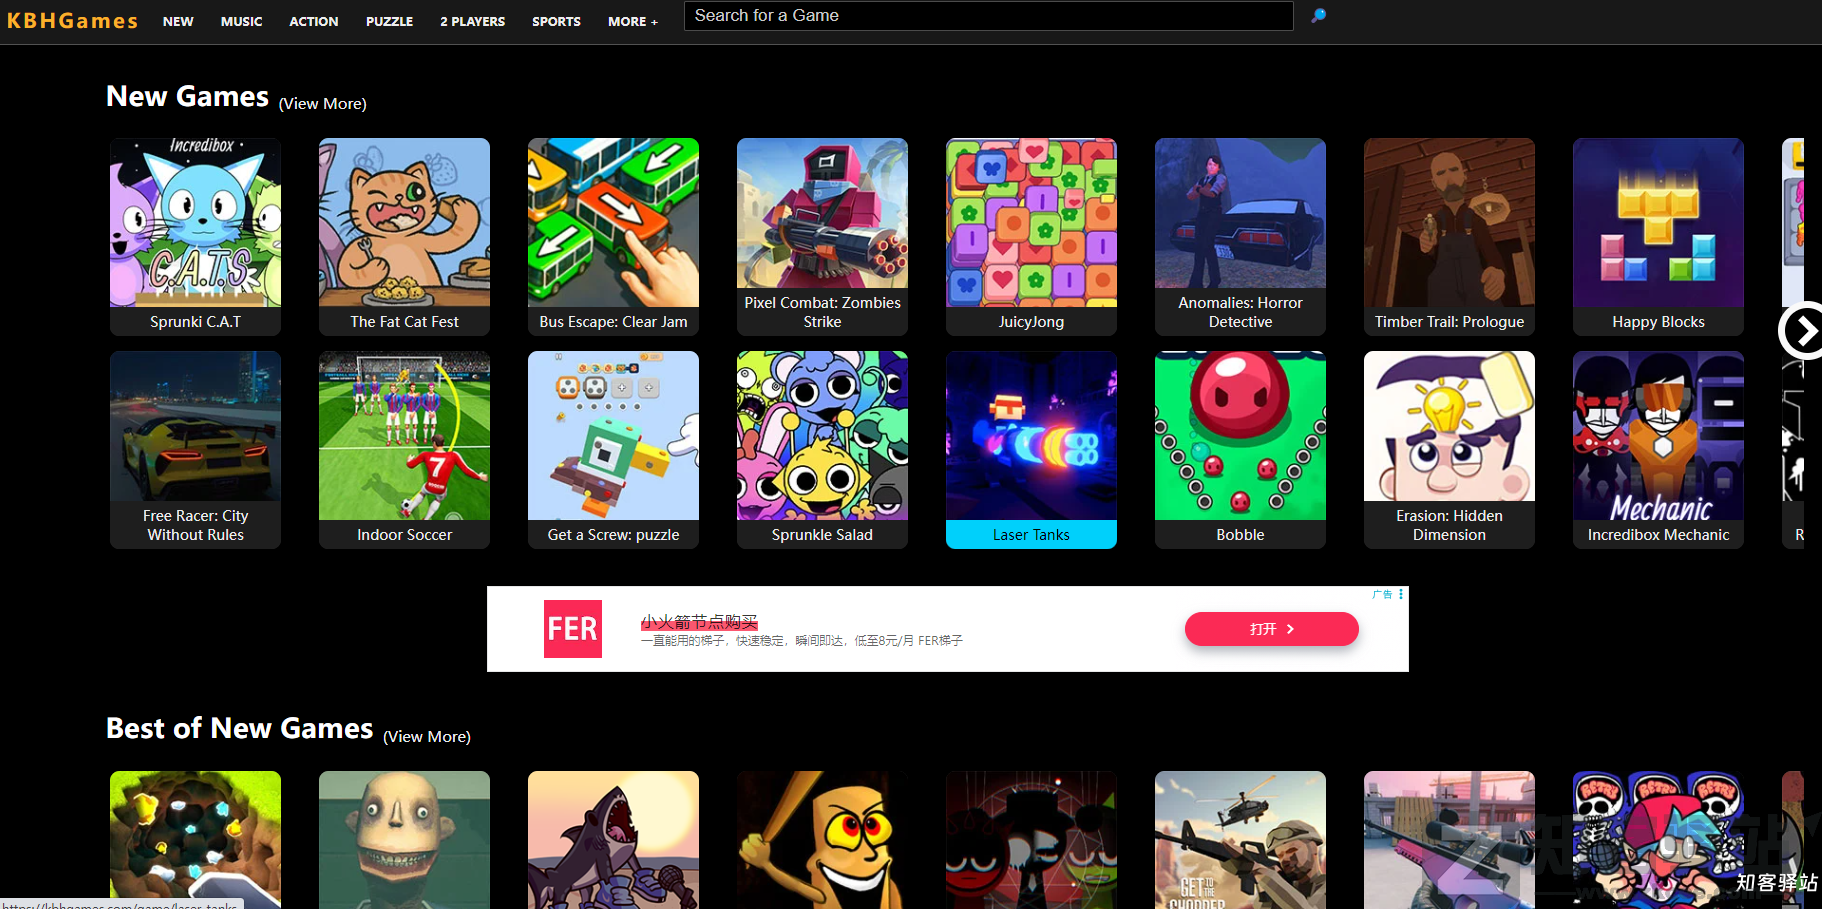This screenshot has width=1822, height=909.
Task: Open the ad options icon
Action: [x=1401, y=594]
